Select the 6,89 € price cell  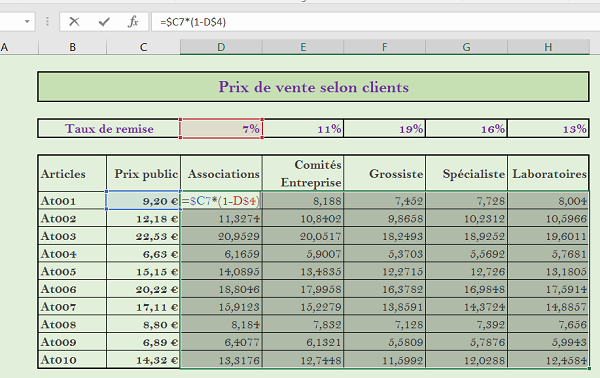(x=143, y=341)
